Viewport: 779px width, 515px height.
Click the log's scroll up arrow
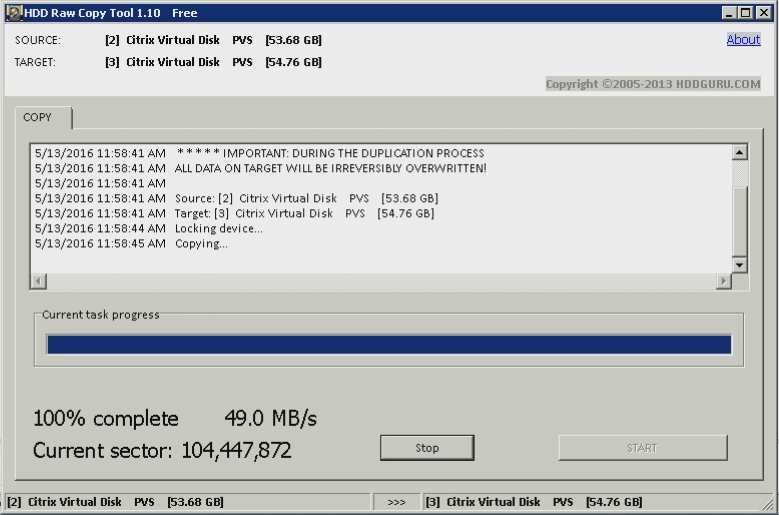pos(740,153)
